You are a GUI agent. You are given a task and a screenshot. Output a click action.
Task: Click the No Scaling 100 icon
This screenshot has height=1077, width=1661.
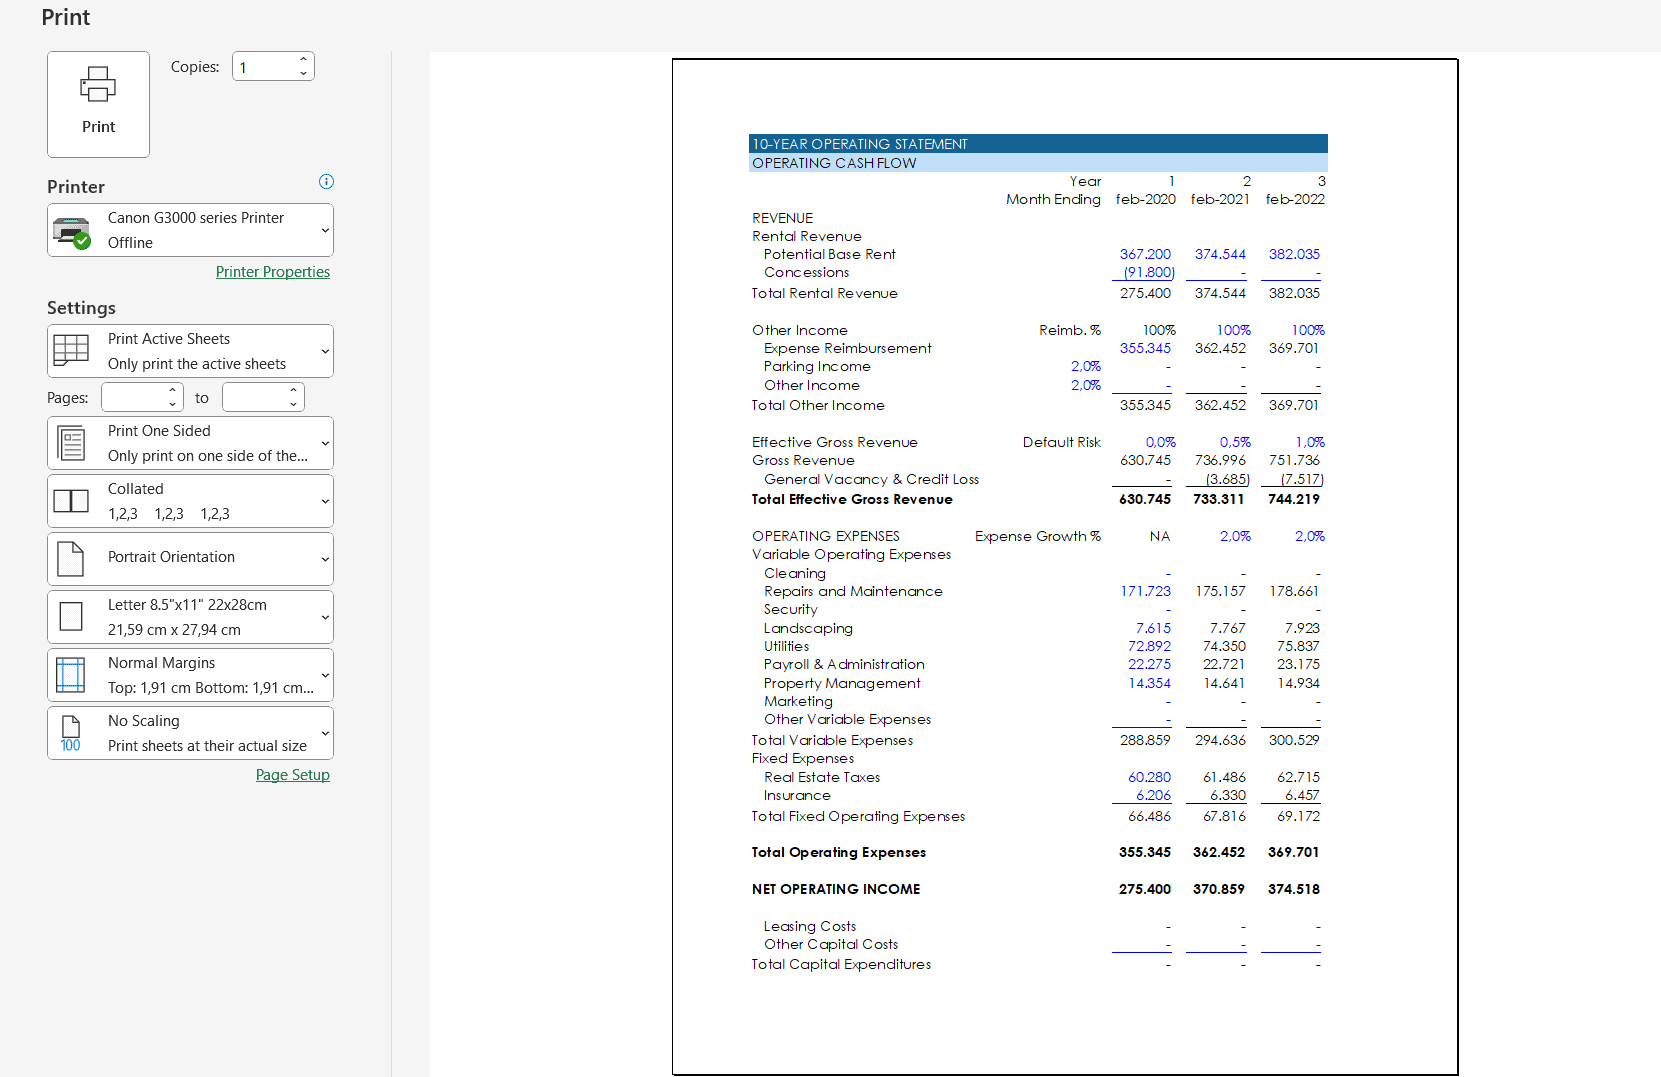tap(71, 733)
